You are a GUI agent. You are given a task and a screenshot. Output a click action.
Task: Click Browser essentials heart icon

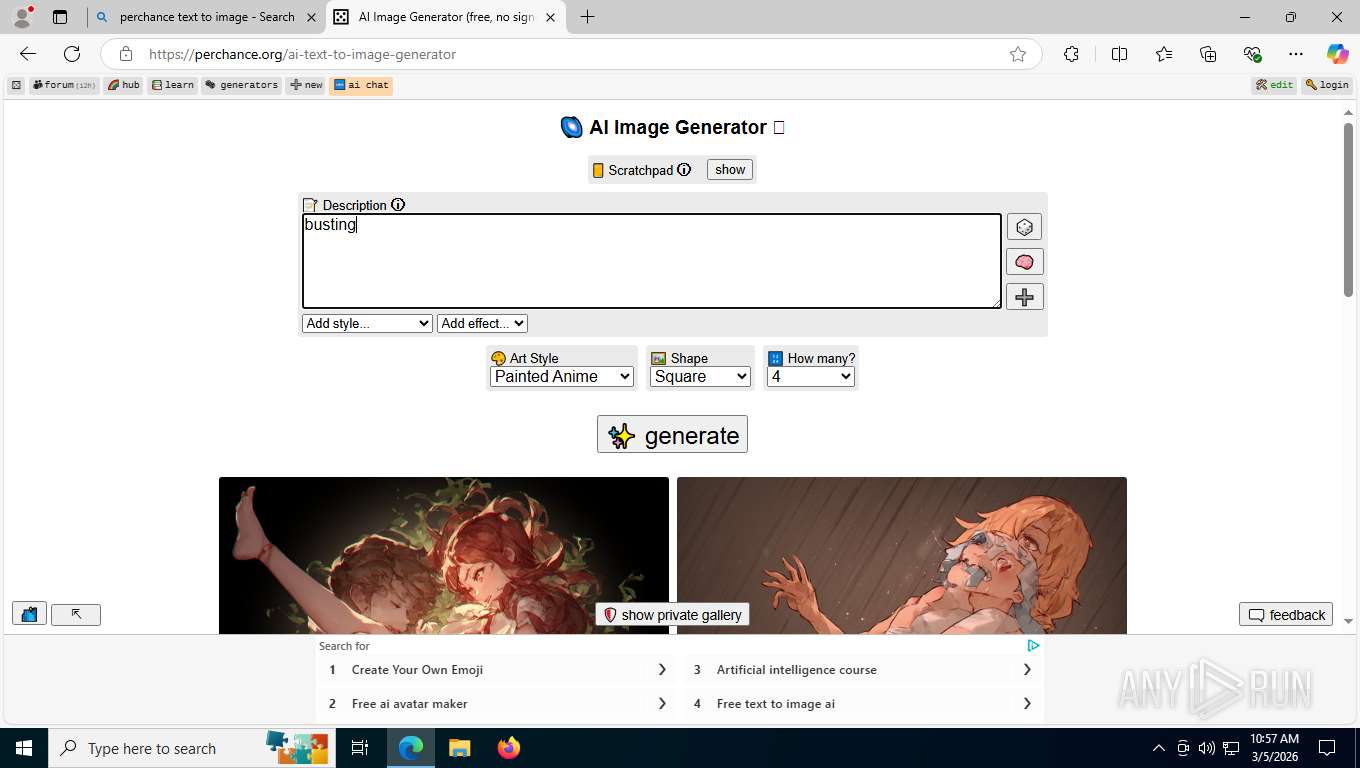(x=1252, y=54)
